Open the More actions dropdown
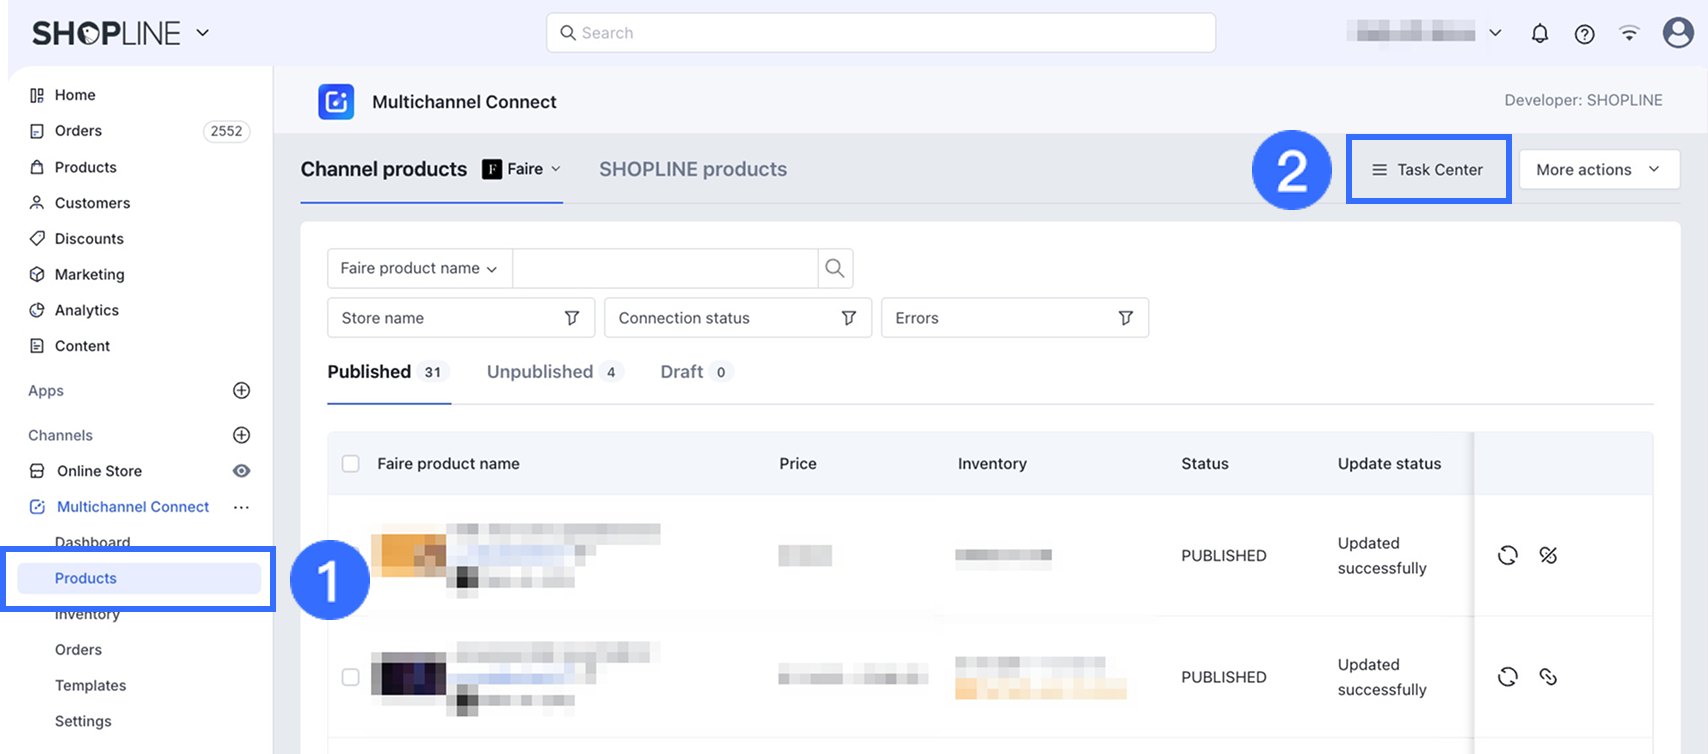 pyautogui.click(x=1598, y=170)
